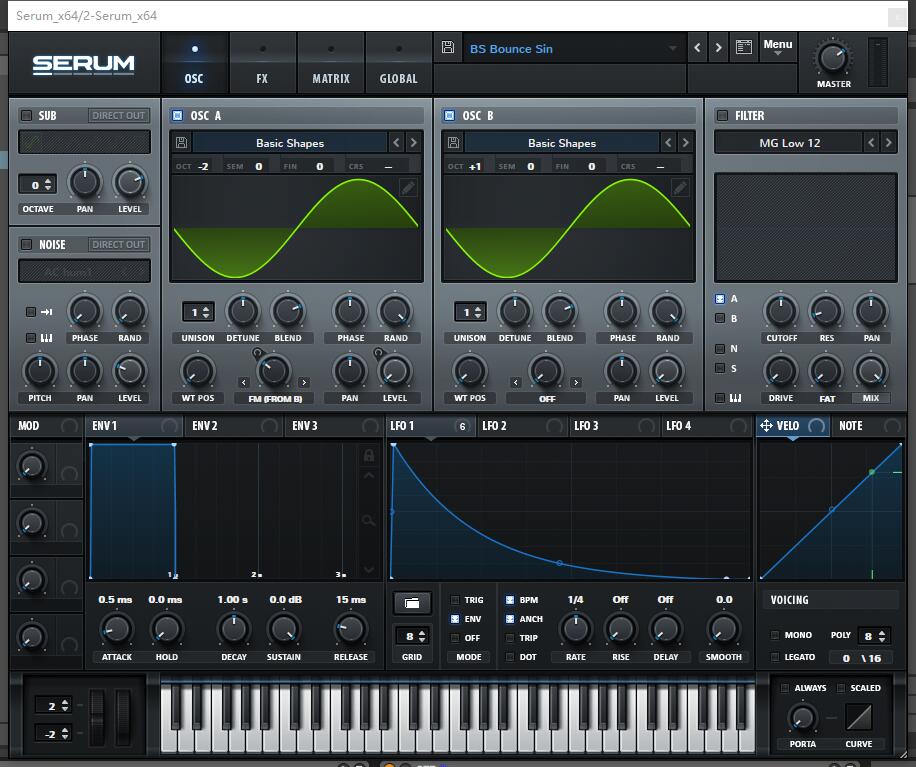The image size is (916, 767).
Task: Click the envelope lock icon
Action: pyautogui.click(x=369, y=456)
